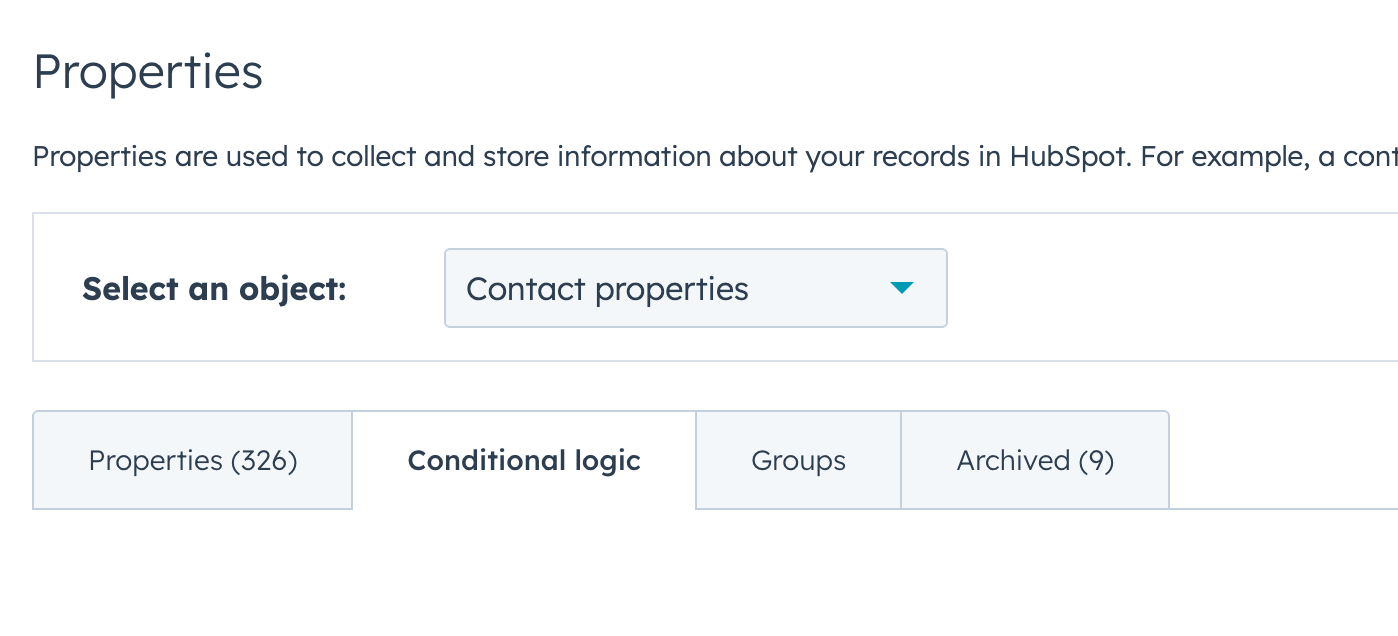Choose the Conditional logic section
The image size is (1398, 636).
(524, 460)
